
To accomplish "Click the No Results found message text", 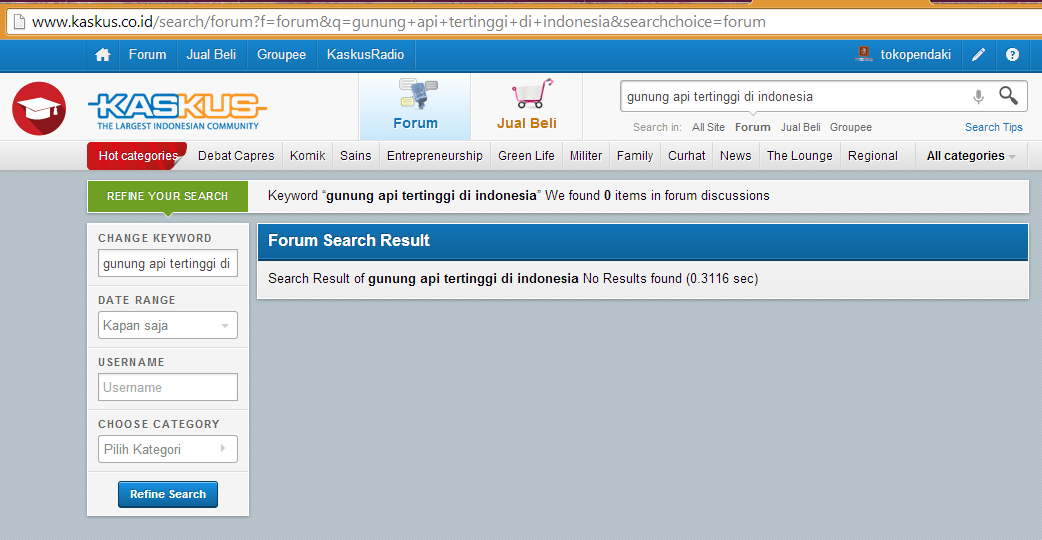I will [x=632, y=278].
